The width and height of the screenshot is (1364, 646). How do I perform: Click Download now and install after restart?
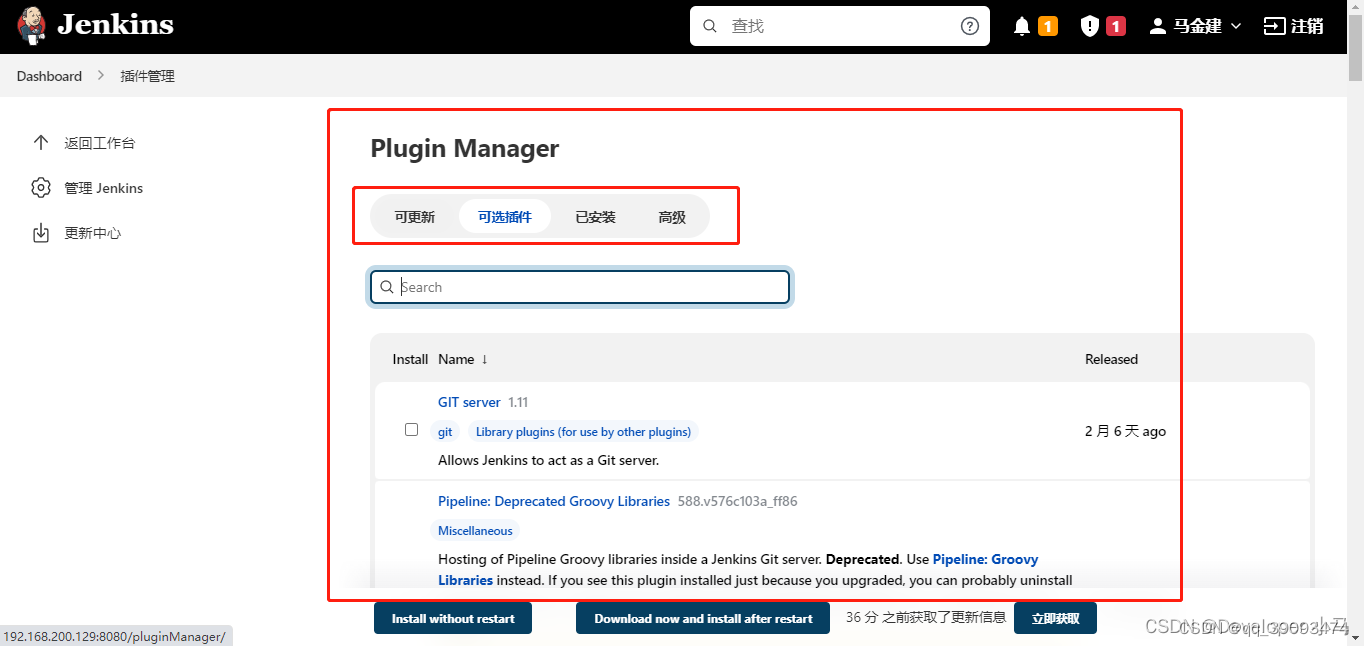click(x=703, y=618)
